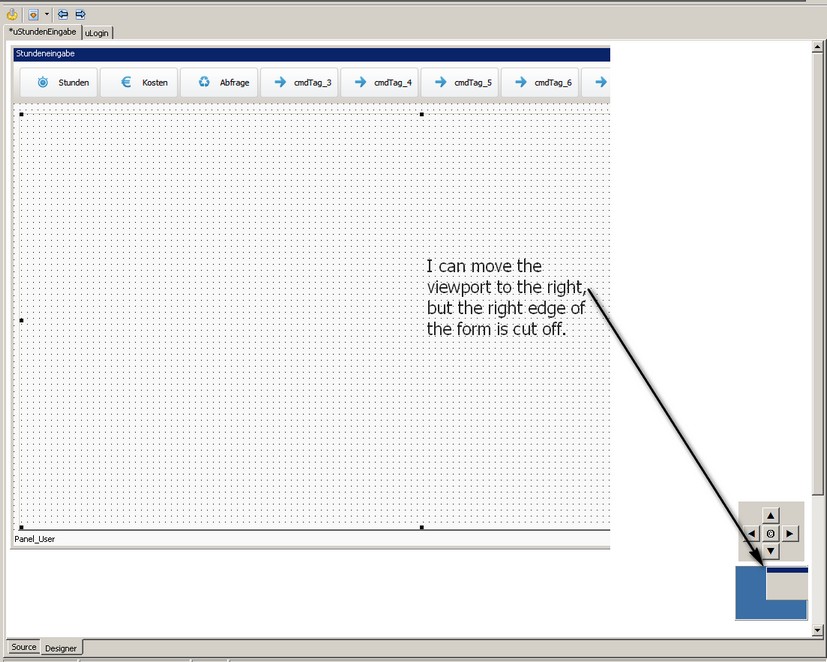Click the bottom-middle selection handle of the panel
The width and height of the screenshot is (827, 662).
click(421, 527)
